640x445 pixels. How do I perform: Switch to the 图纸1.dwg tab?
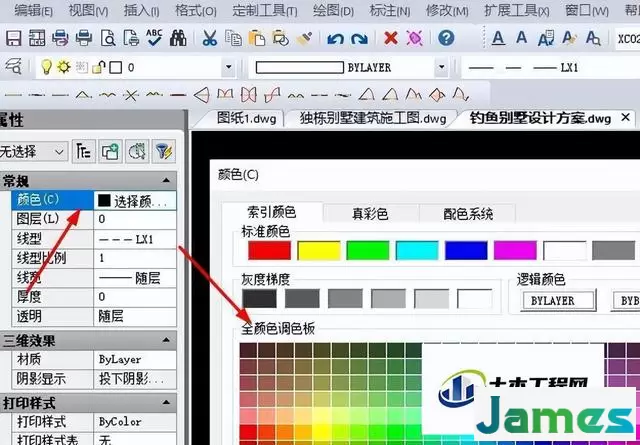246,118
